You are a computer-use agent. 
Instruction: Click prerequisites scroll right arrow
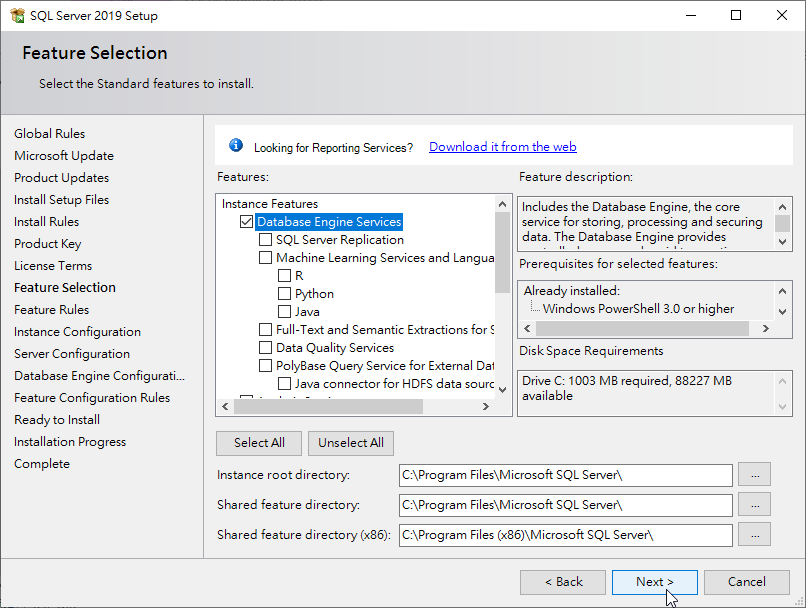click(x=765, y=328)
